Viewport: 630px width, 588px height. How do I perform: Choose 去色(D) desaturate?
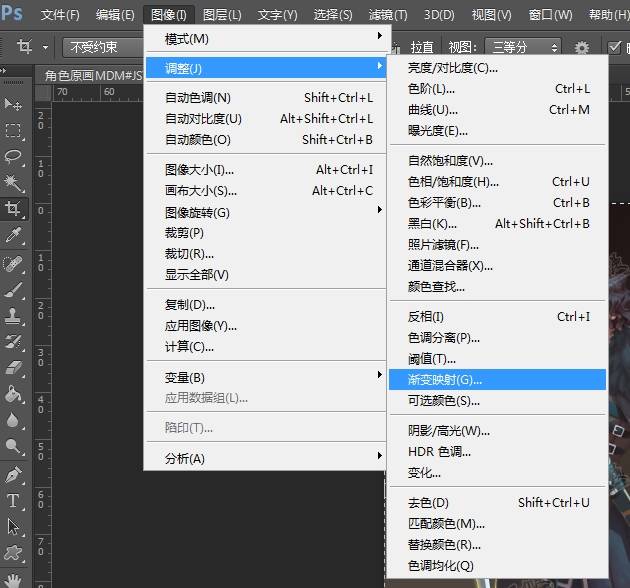point(497,502)
